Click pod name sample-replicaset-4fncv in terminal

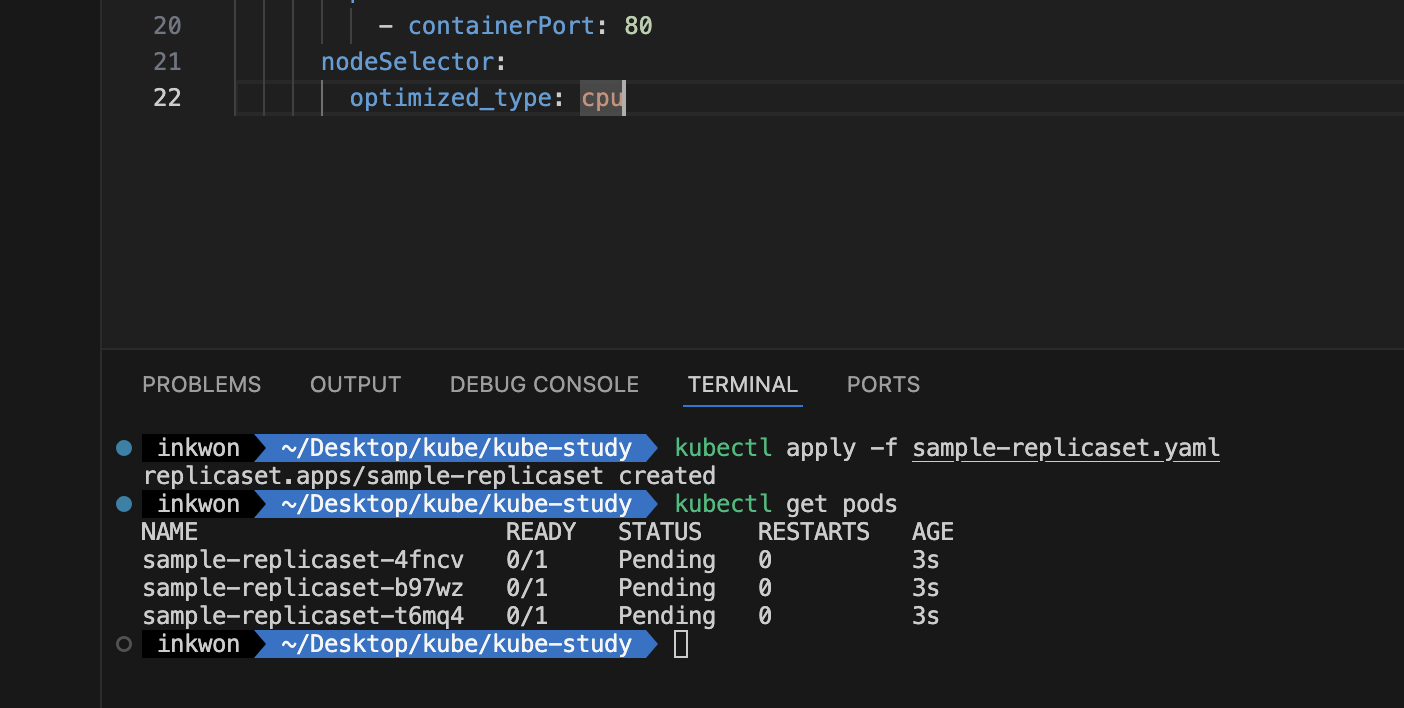click(303, 560)
